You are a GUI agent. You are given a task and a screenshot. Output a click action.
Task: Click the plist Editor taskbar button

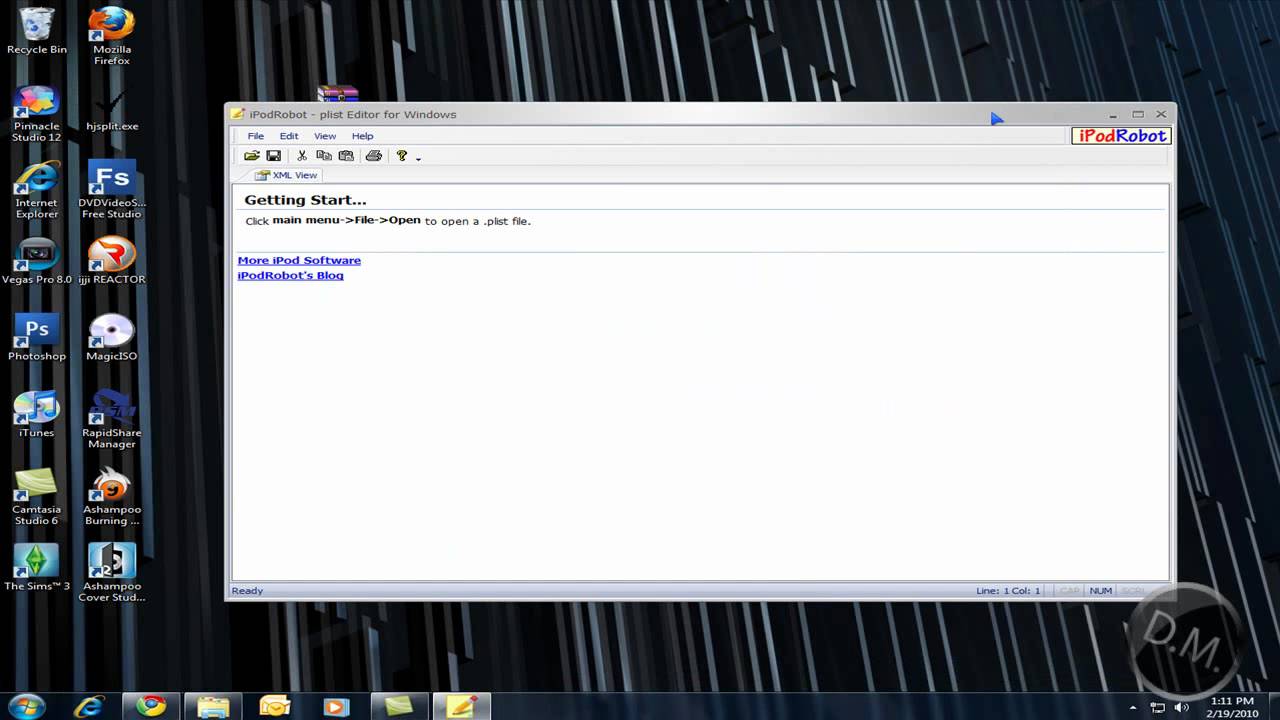coord(461,706)
